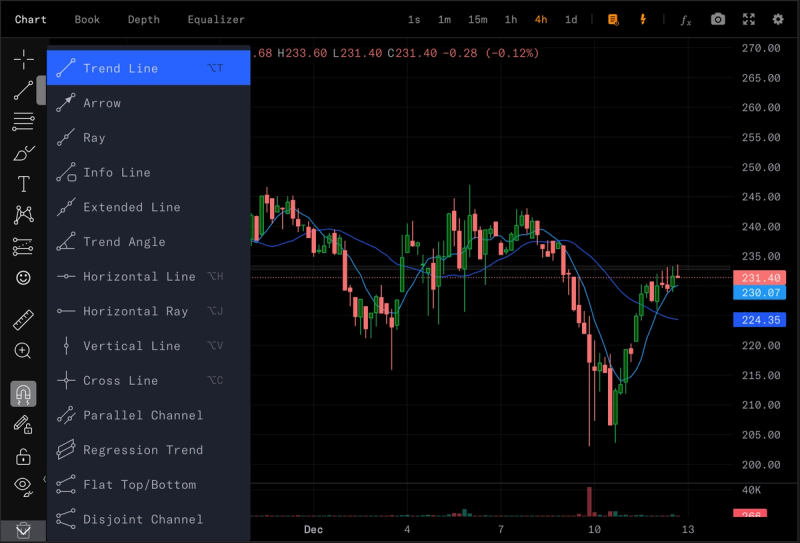Image resolution: width=800 pixels, height=543 pixels.
Task: Toggle hide all drawings eye icon
Action: tap(23, 486)
